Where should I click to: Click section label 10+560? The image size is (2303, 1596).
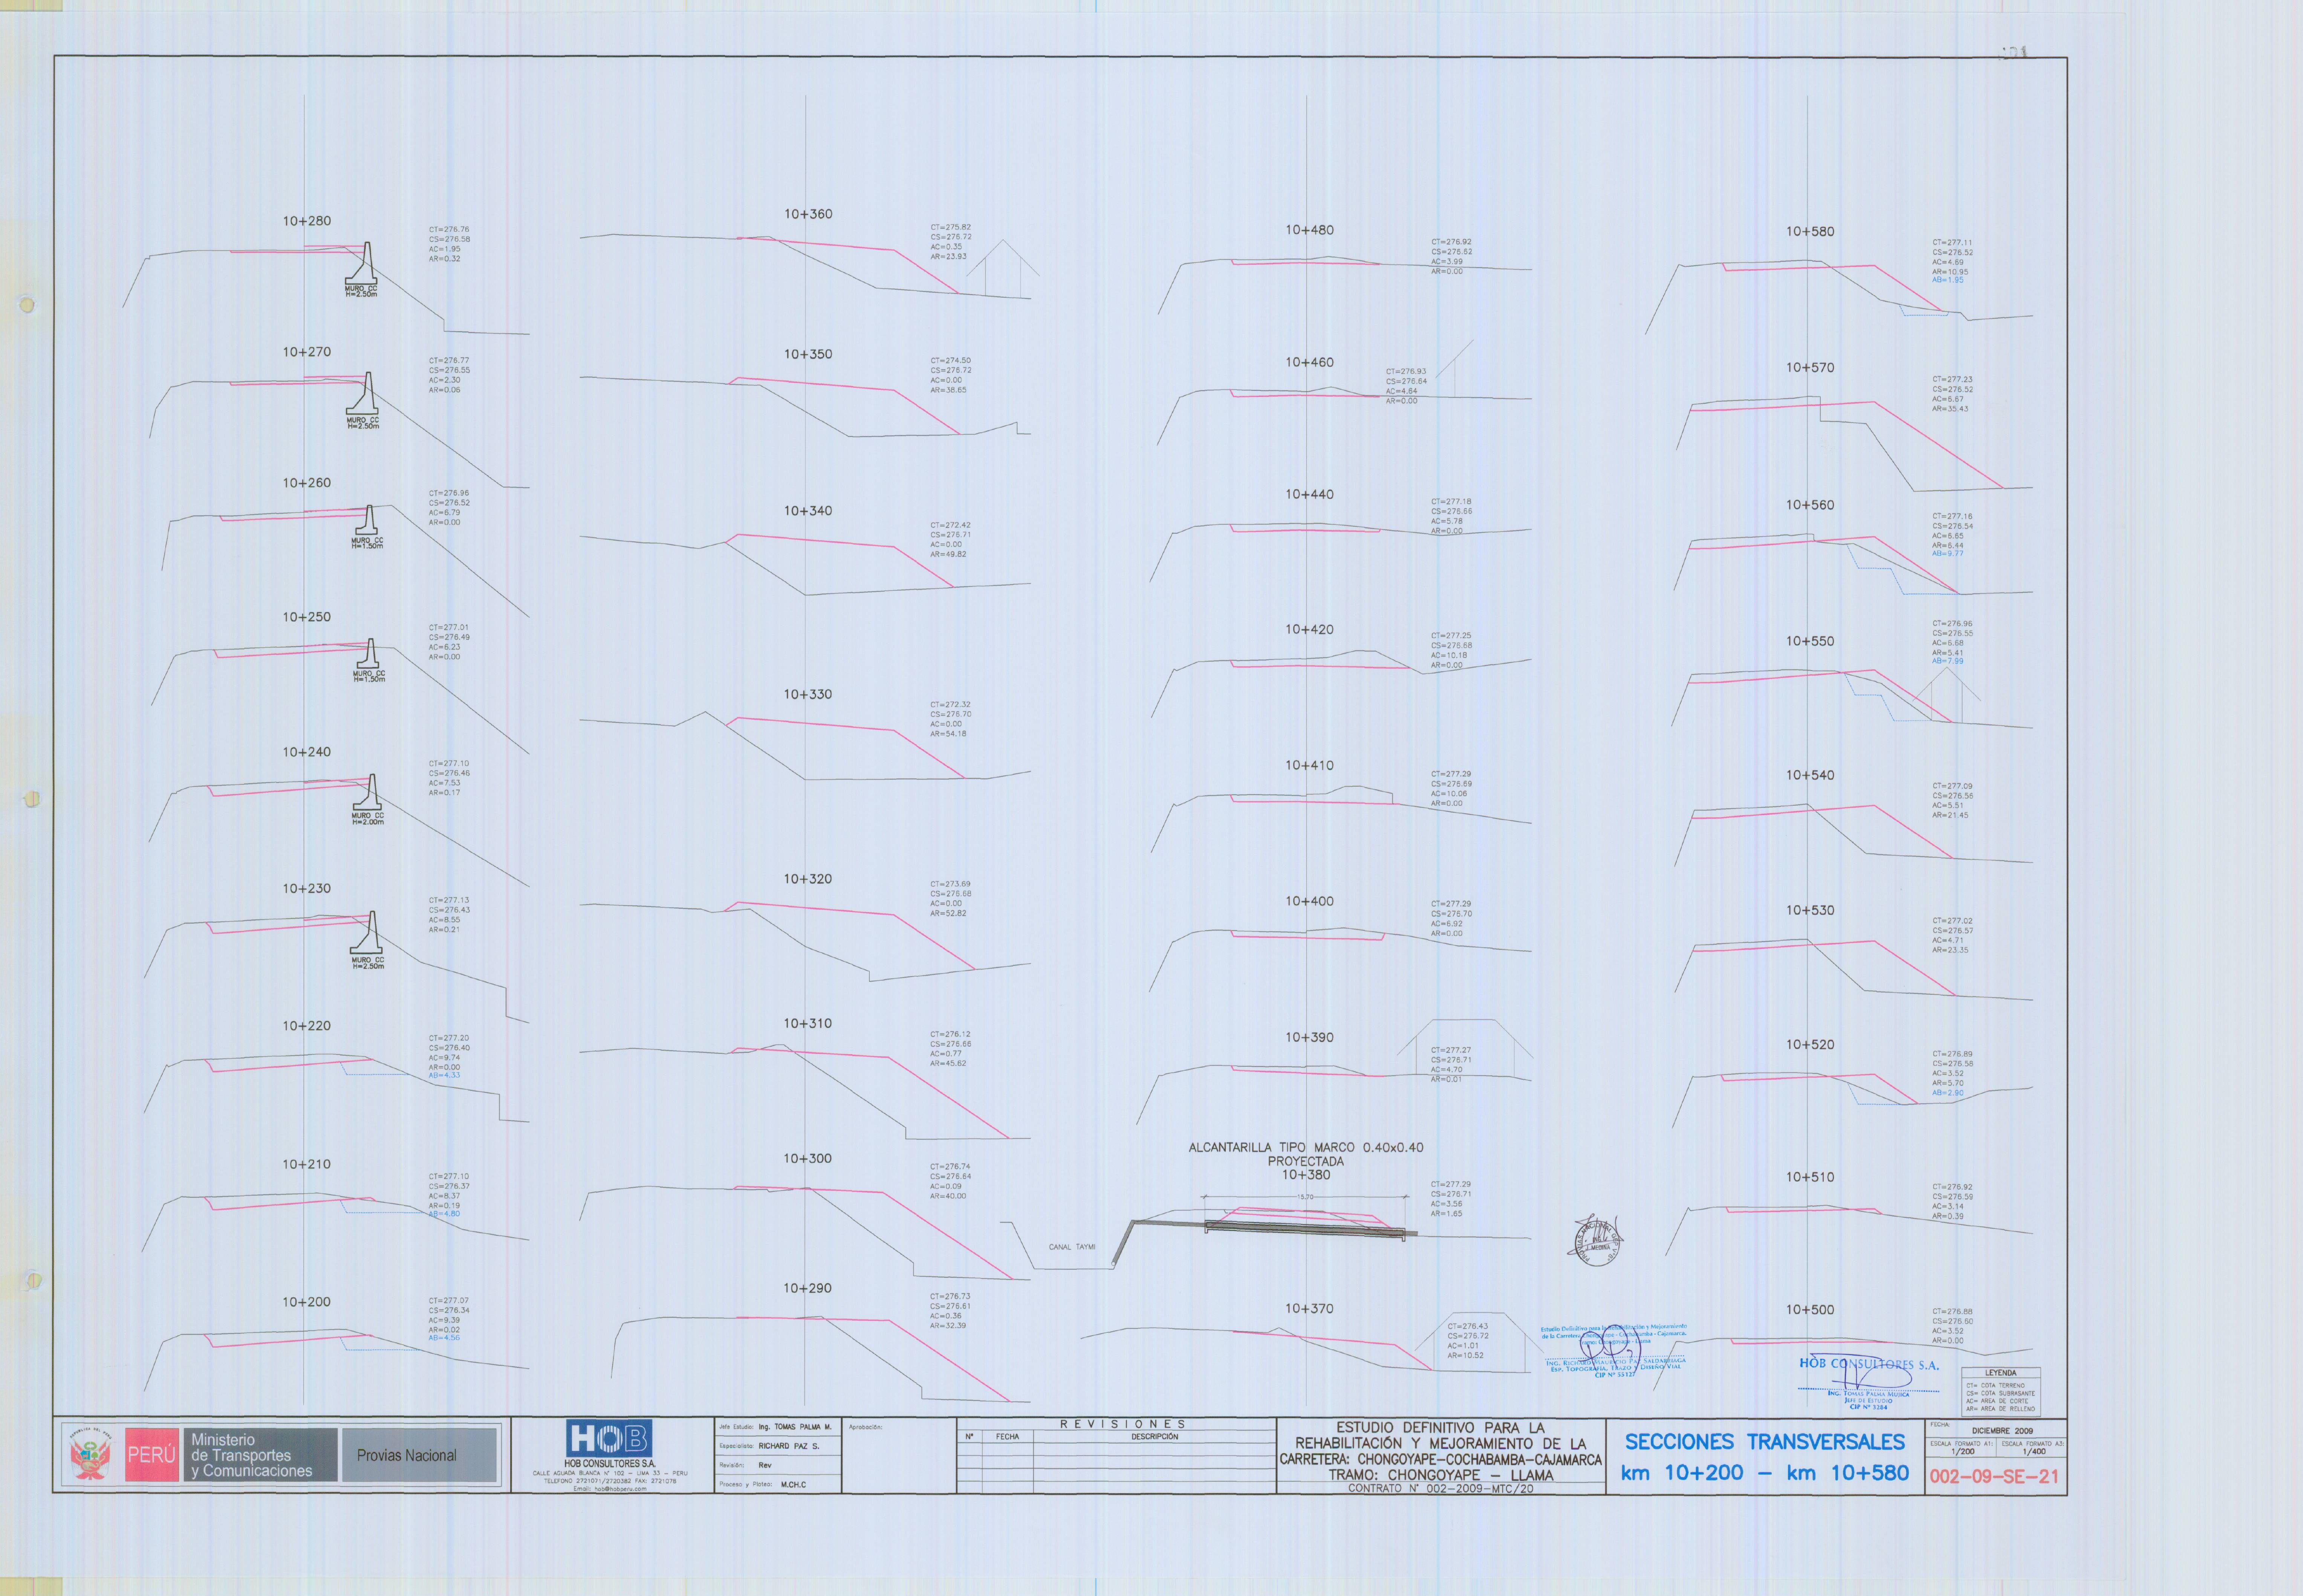pyautogui.click(x=1810, y=505)
